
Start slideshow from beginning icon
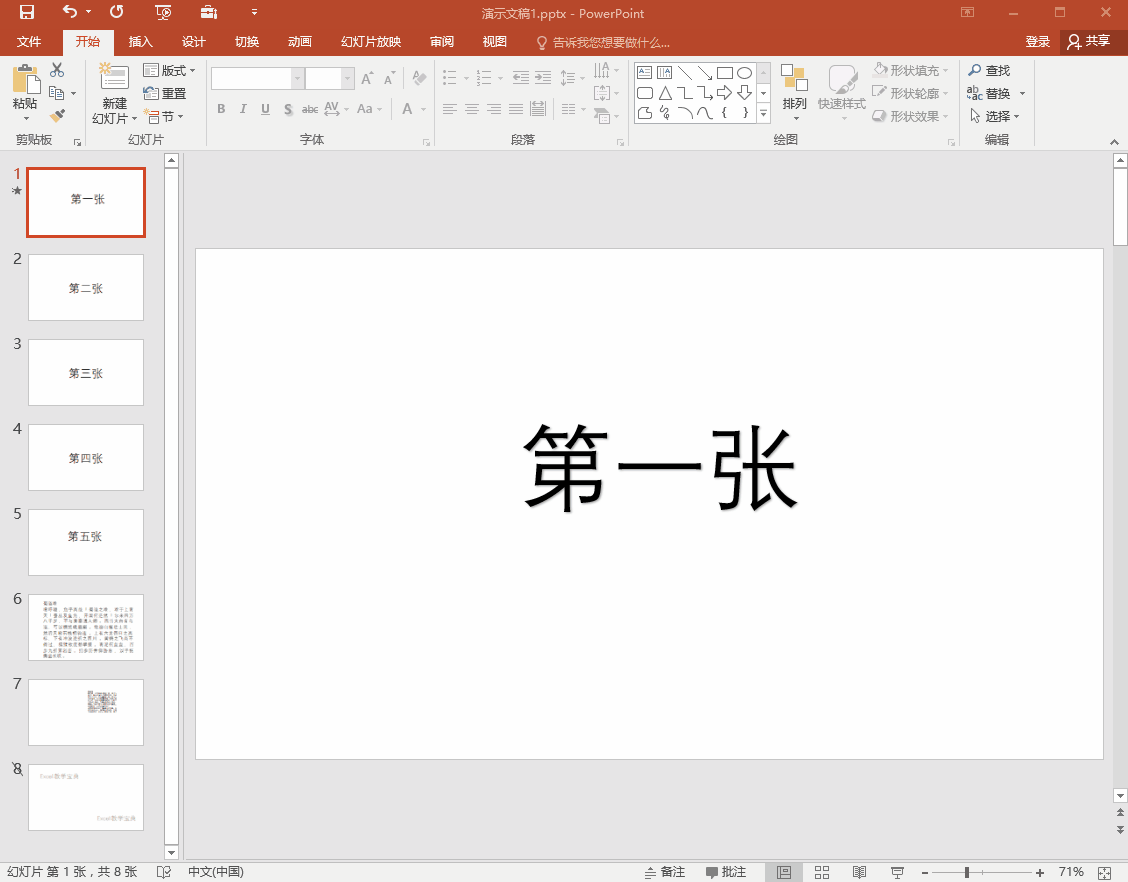[163, 12]
